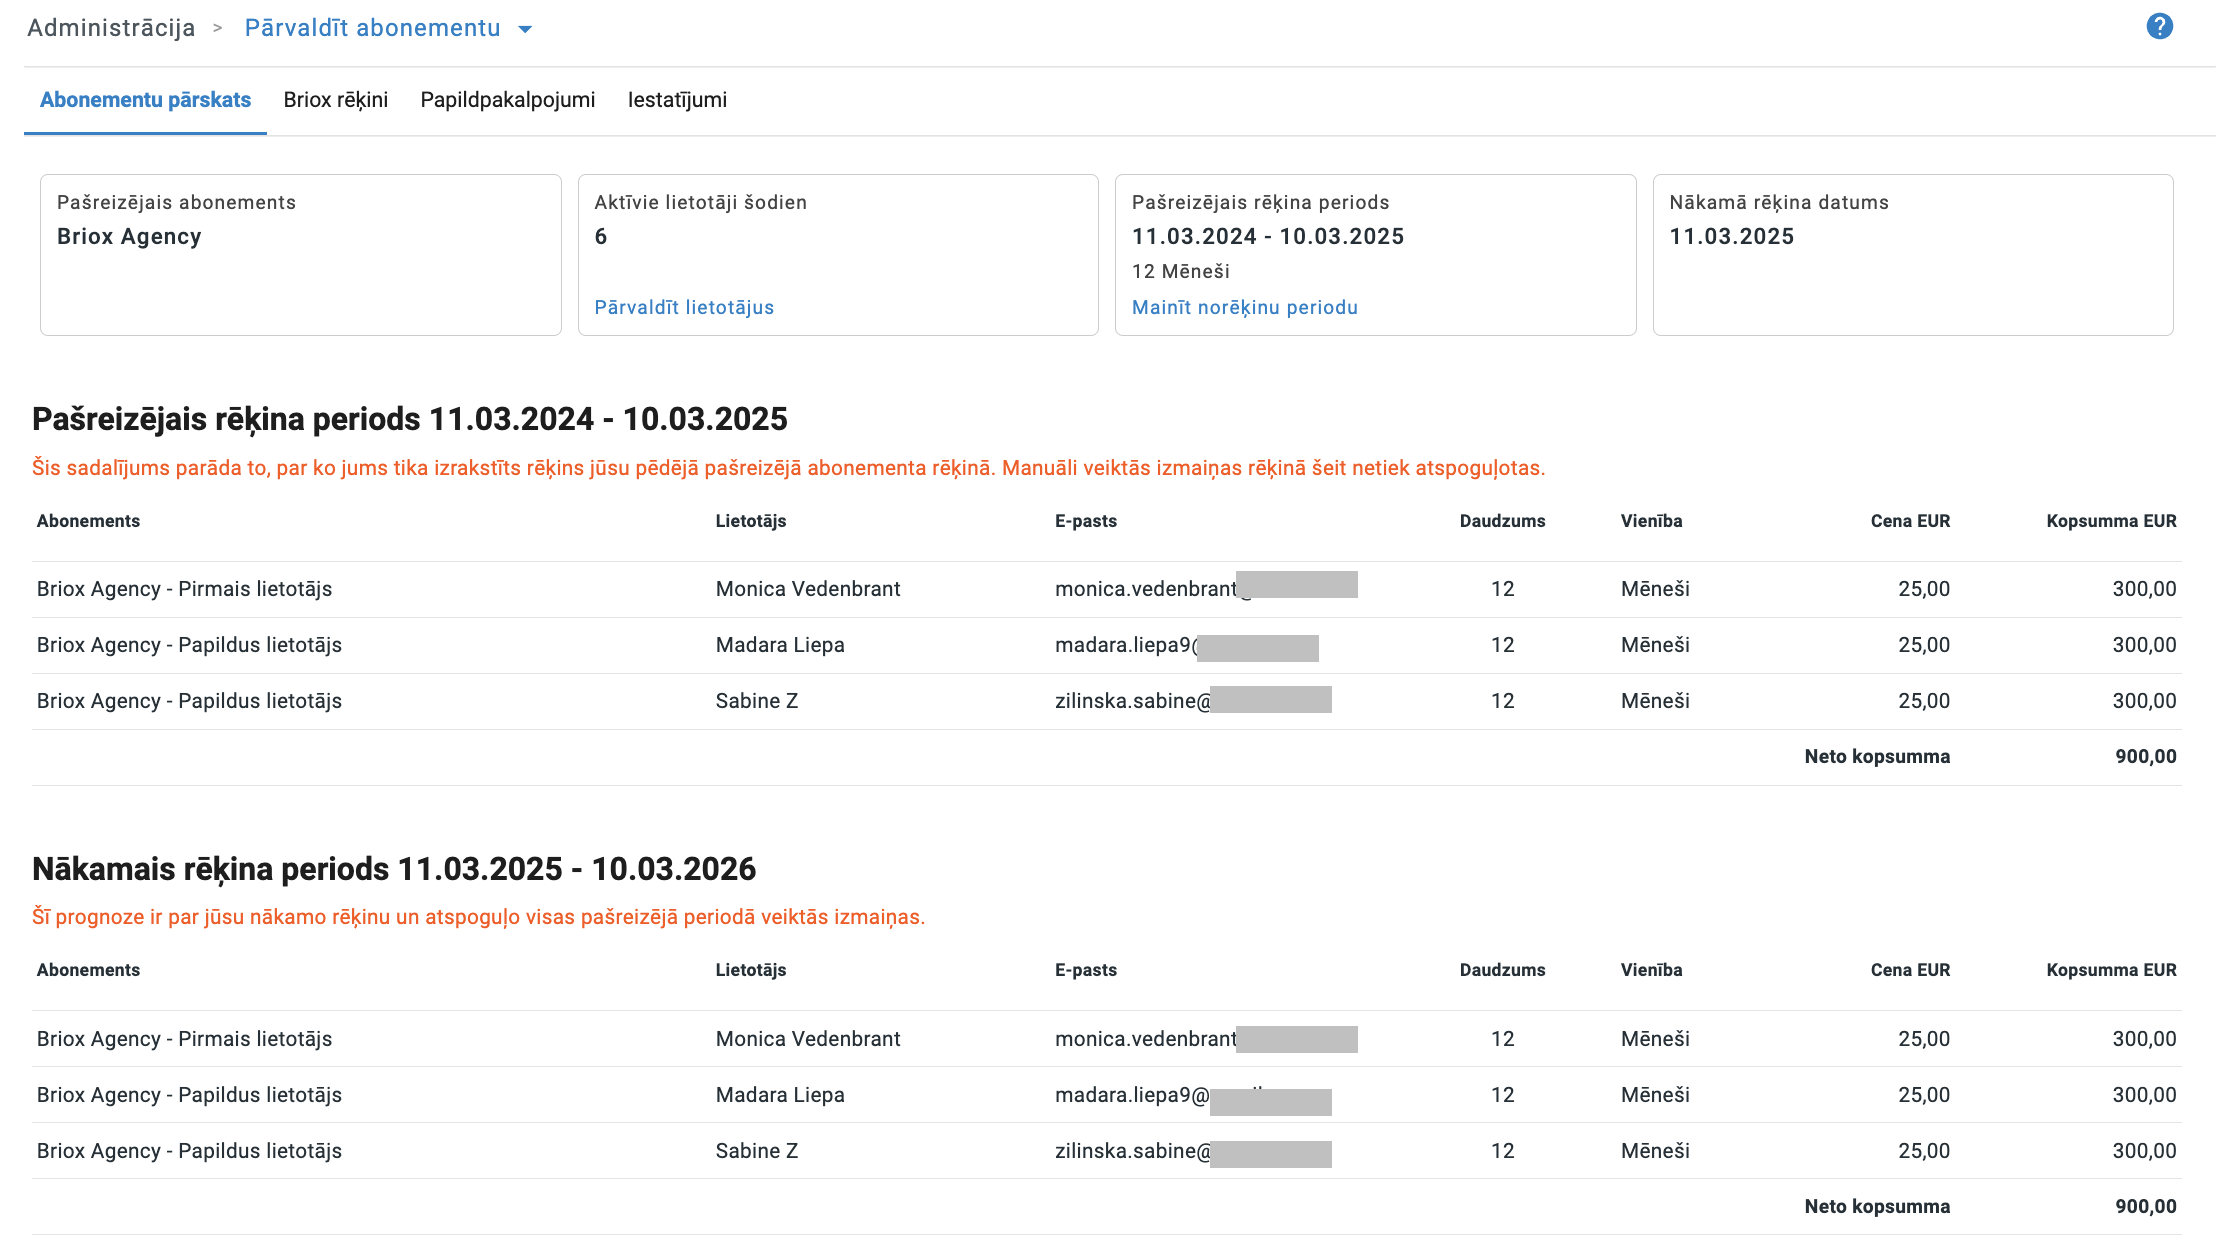
Task: Select Pirmais lietotājs row in next period table
Action: (1107, 1039)
